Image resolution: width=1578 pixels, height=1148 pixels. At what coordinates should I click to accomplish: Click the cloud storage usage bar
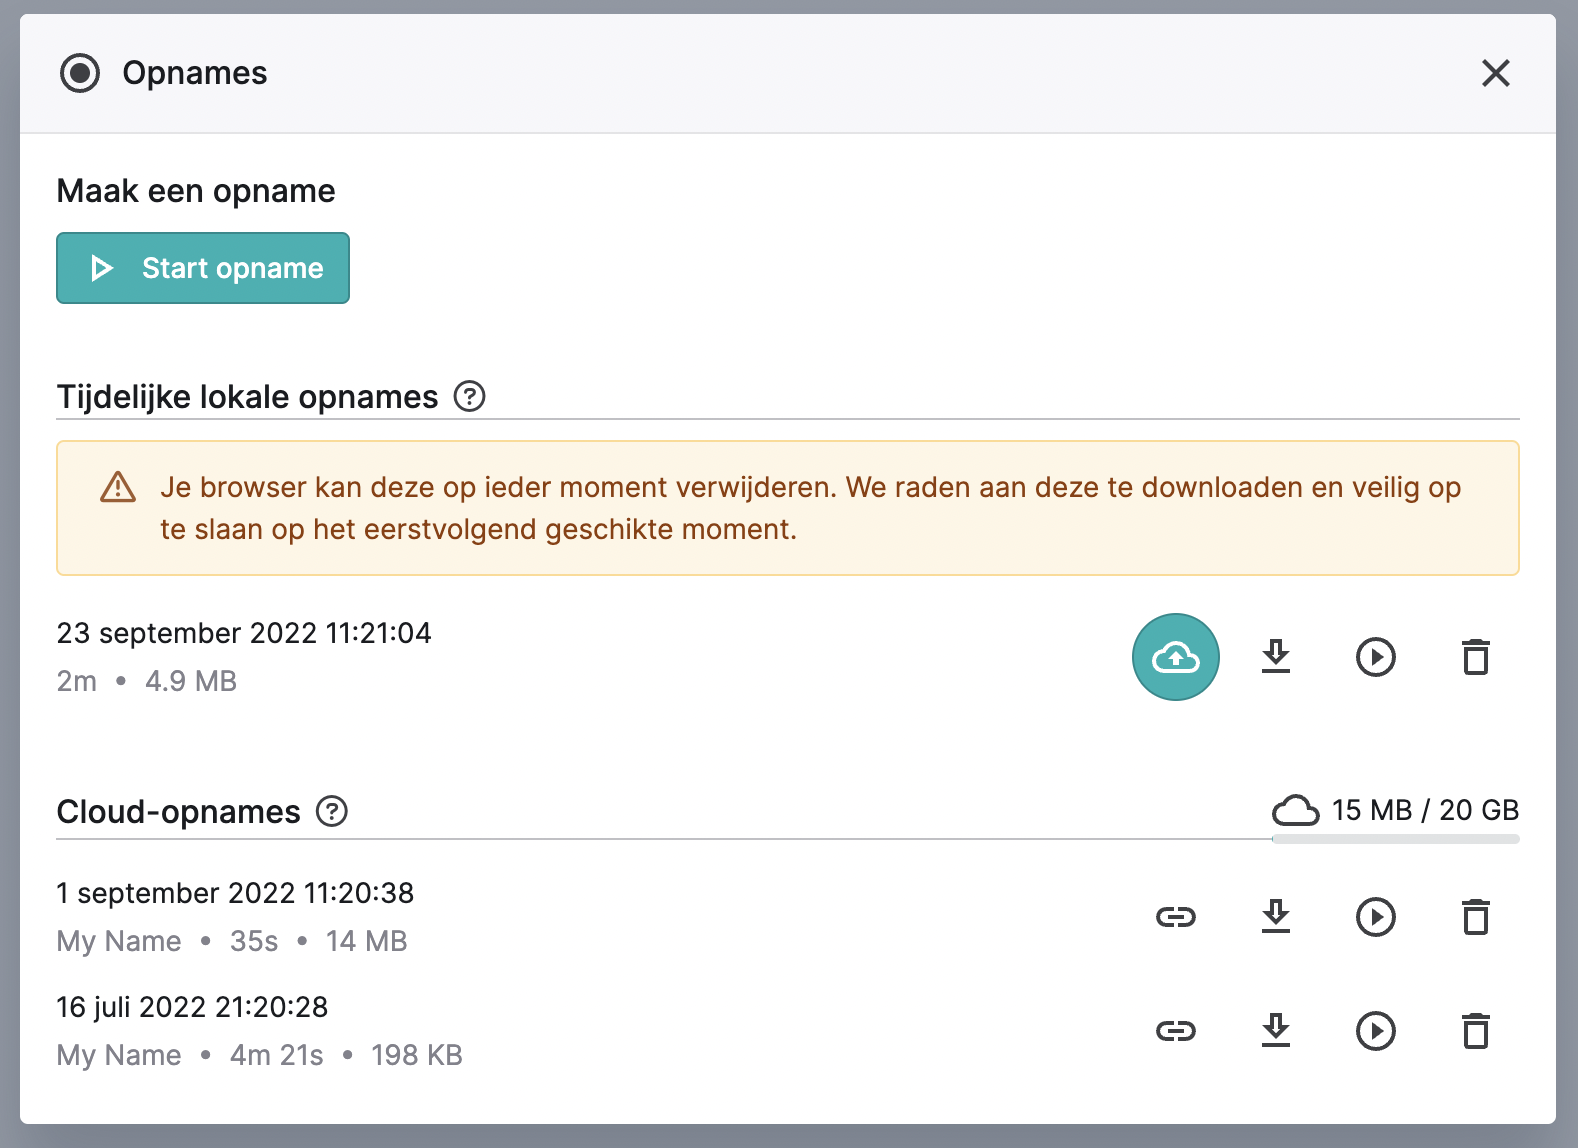pyautogui.click(x=1396, y=840)
